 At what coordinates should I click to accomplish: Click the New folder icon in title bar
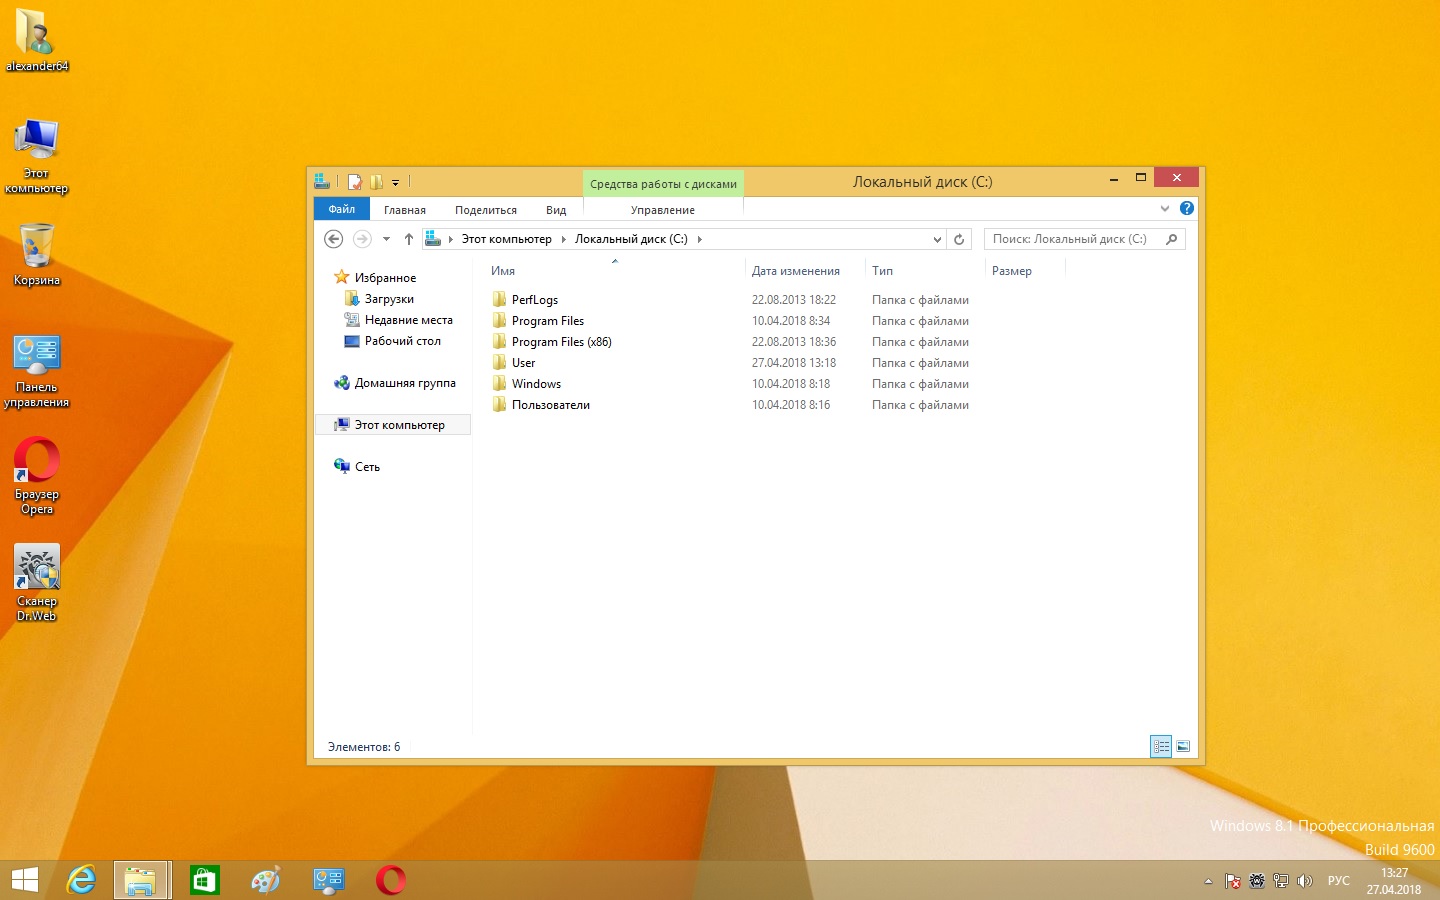point(376,182)
